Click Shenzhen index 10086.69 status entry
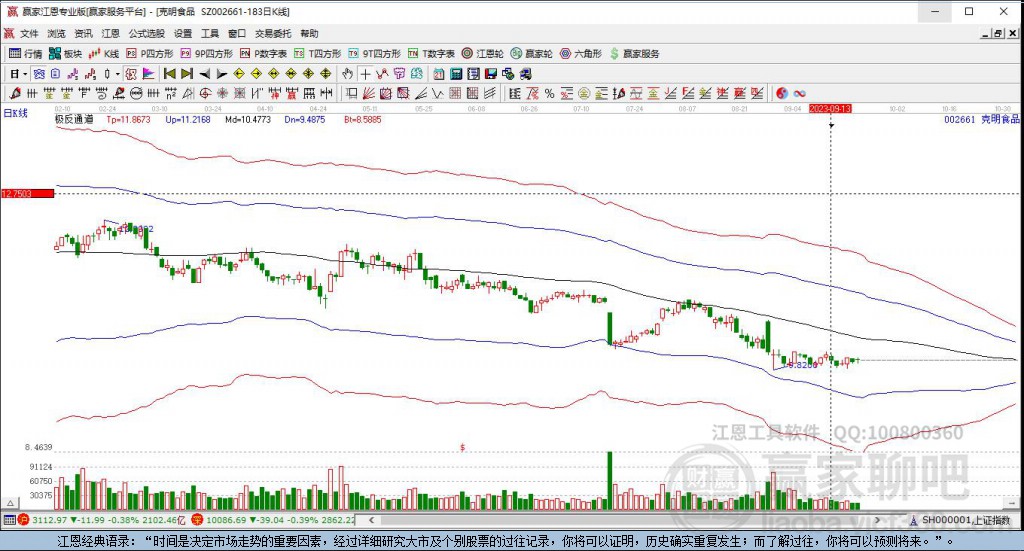The image size is (1024, 551). (274, 520)
